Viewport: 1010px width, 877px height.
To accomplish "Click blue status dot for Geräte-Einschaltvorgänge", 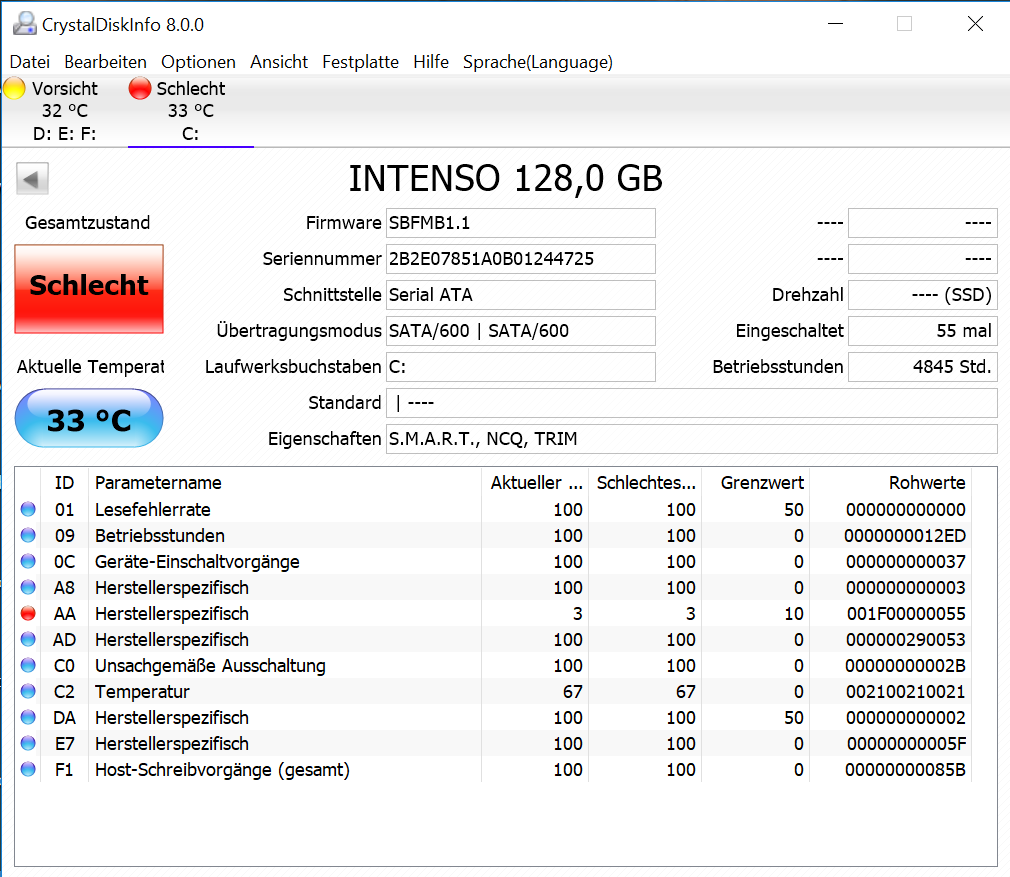I will pos(28,561).
